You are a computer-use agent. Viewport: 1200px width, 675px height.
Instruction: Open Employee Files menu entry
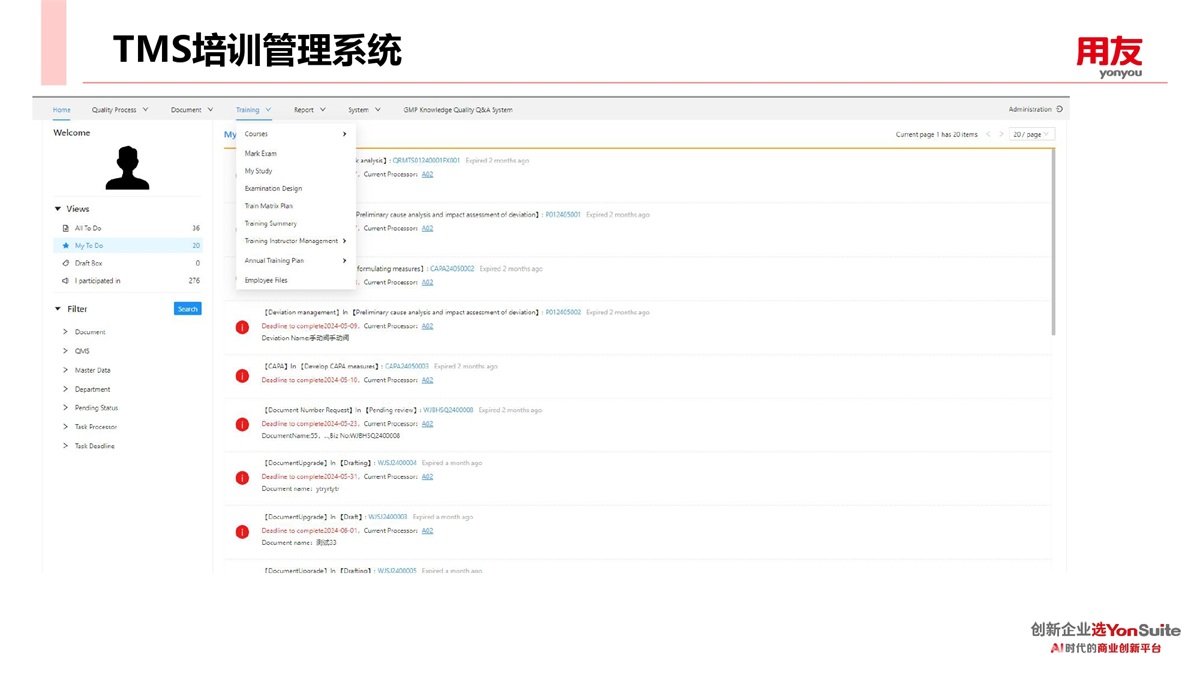266,281
